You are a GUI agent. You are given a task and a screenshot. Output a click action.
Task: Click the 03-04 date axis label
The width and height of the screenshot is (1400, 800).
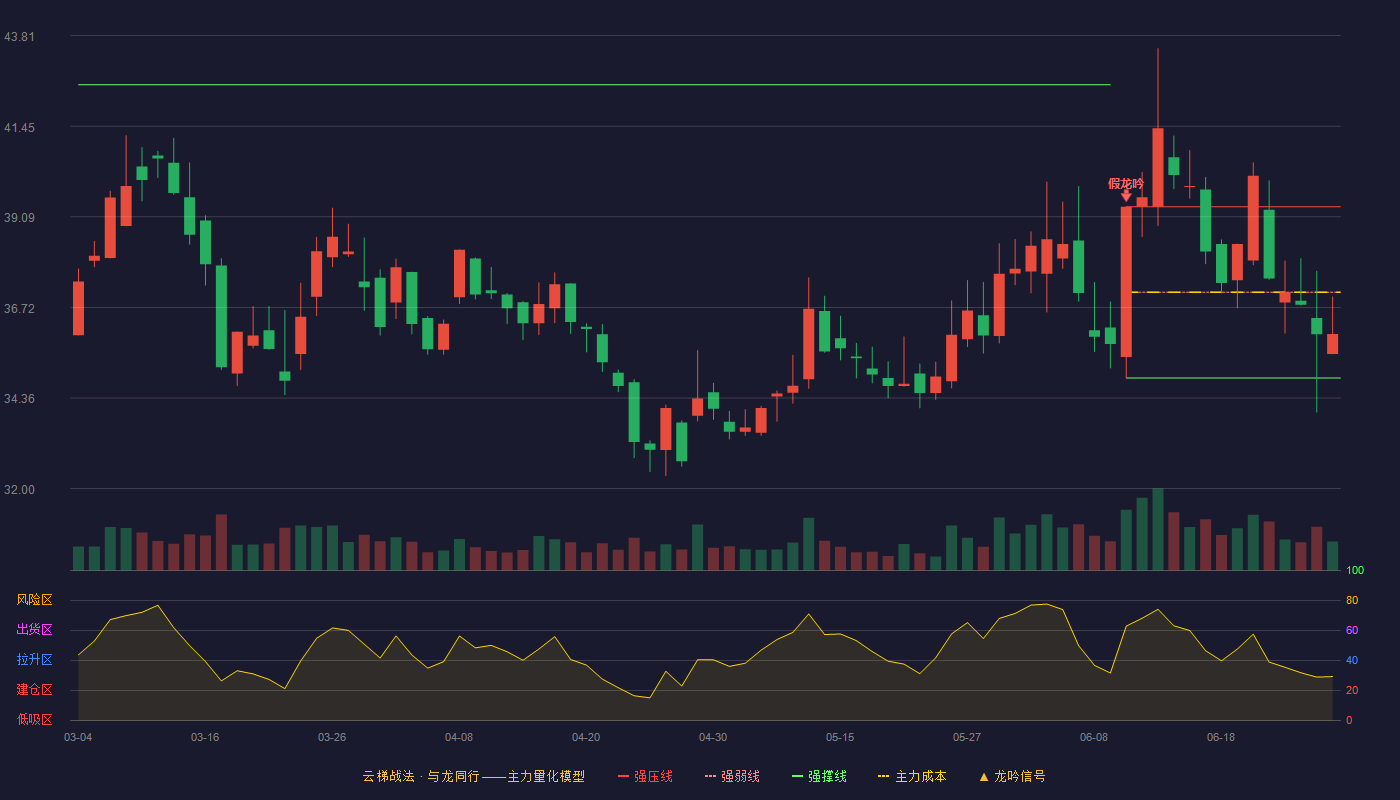click(78, 737)
